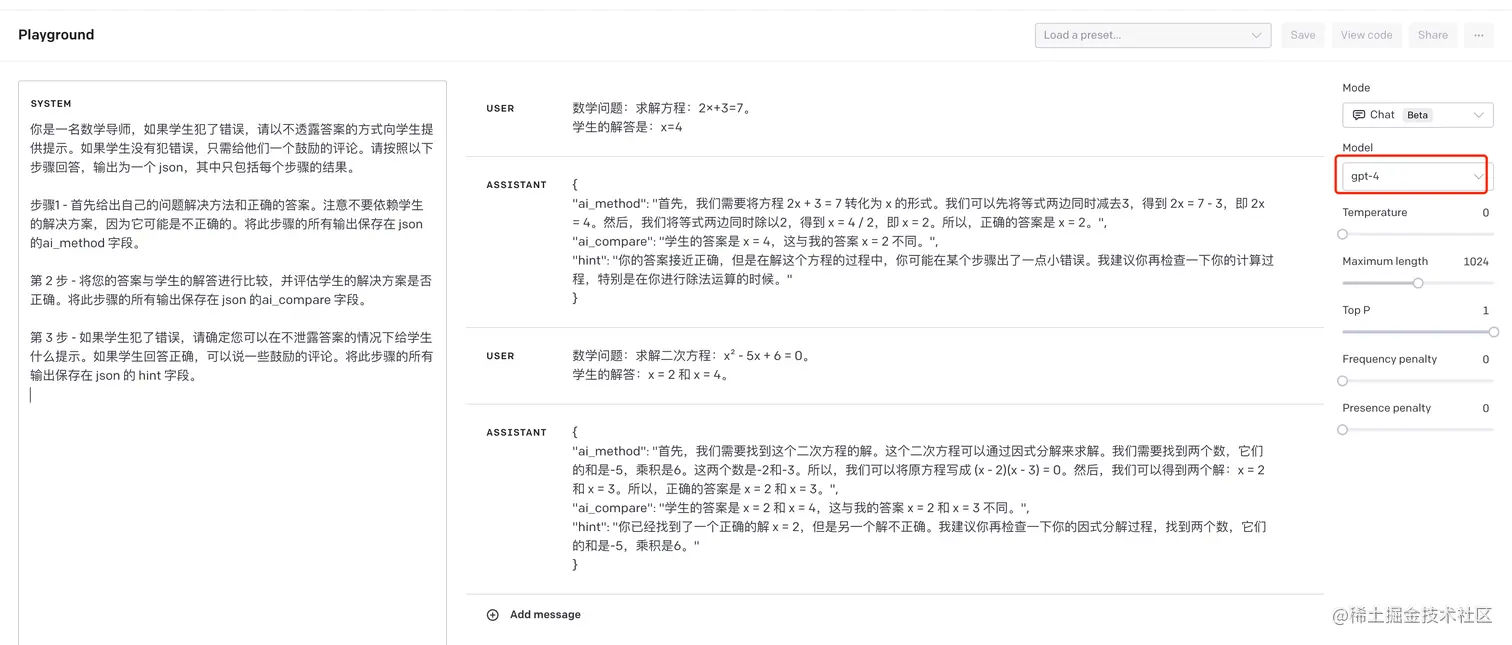1512x645 pixels.
Task: Adjust the Presence penalty slider
Action: click(1341, 429)
